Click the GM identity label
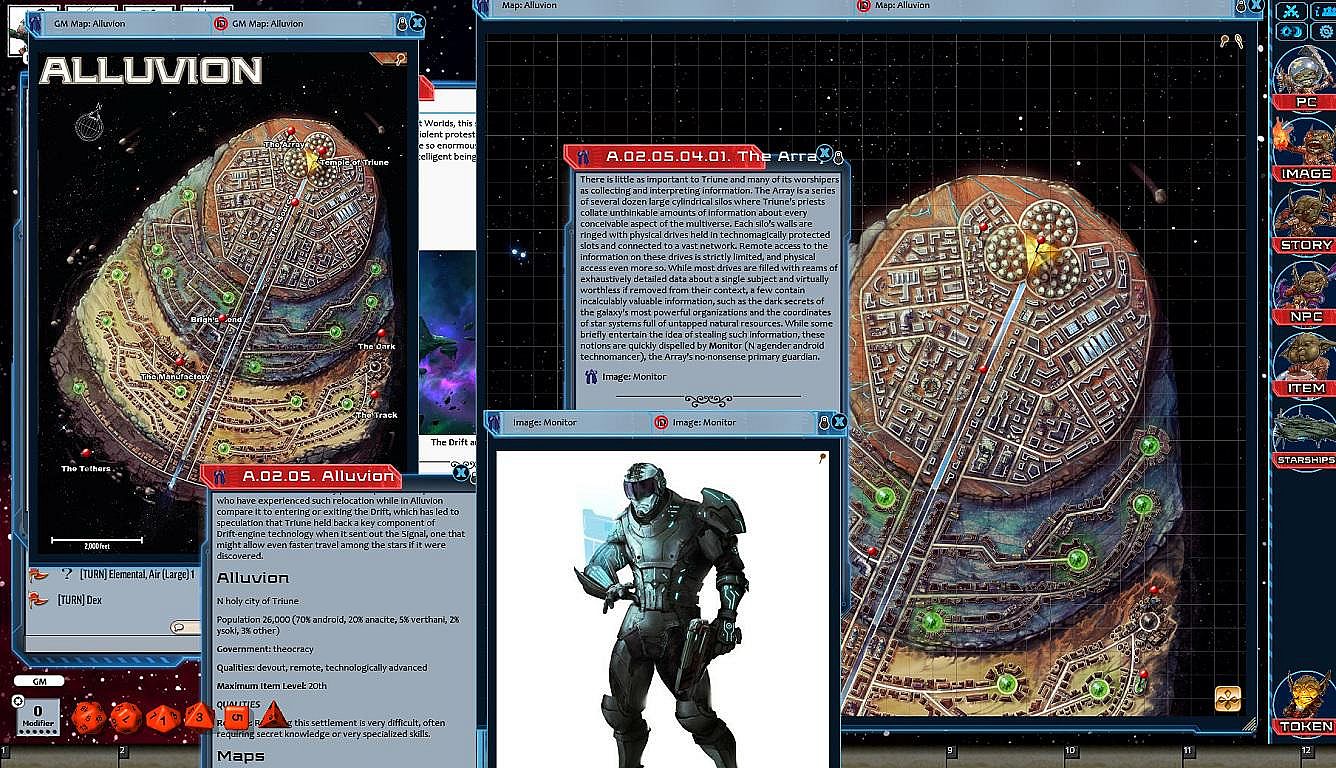Image resolution: width=1336 pixels, height=768 pixels. click(40, 681)
